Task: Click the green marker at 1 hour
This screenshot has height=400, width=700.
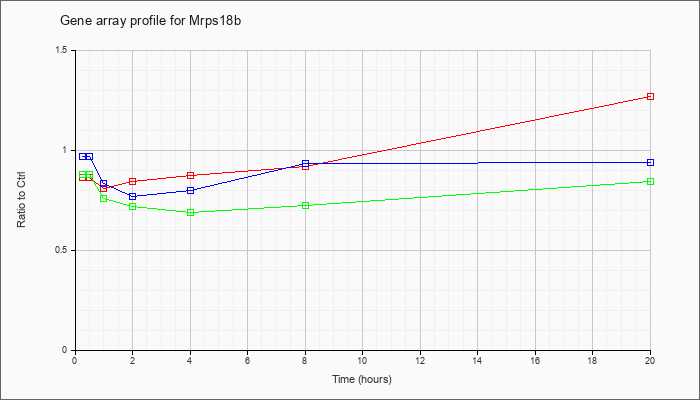Action: 104,198
